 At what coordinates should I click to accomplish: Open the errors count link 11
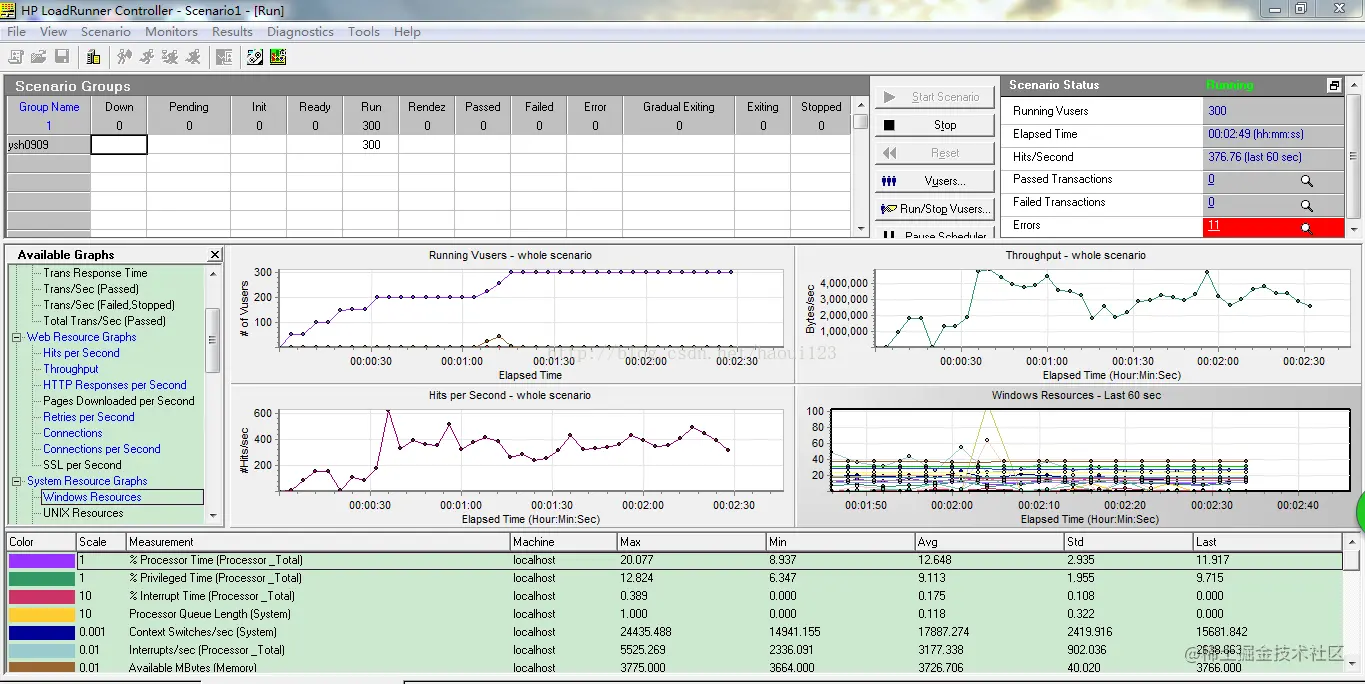(x=1213, y=226)
